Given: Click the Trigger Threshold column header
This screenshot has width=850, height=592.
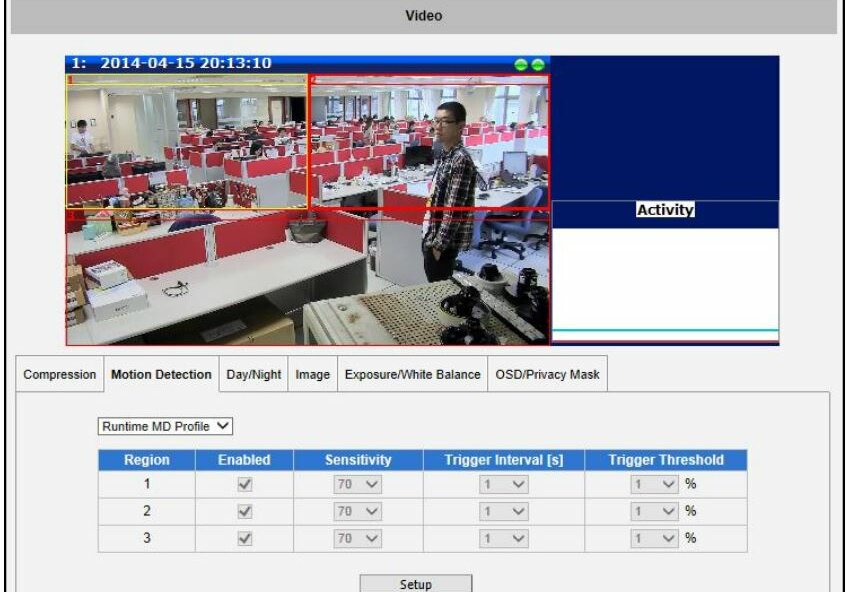Looking at the screenshot, I should coord(666,460).
